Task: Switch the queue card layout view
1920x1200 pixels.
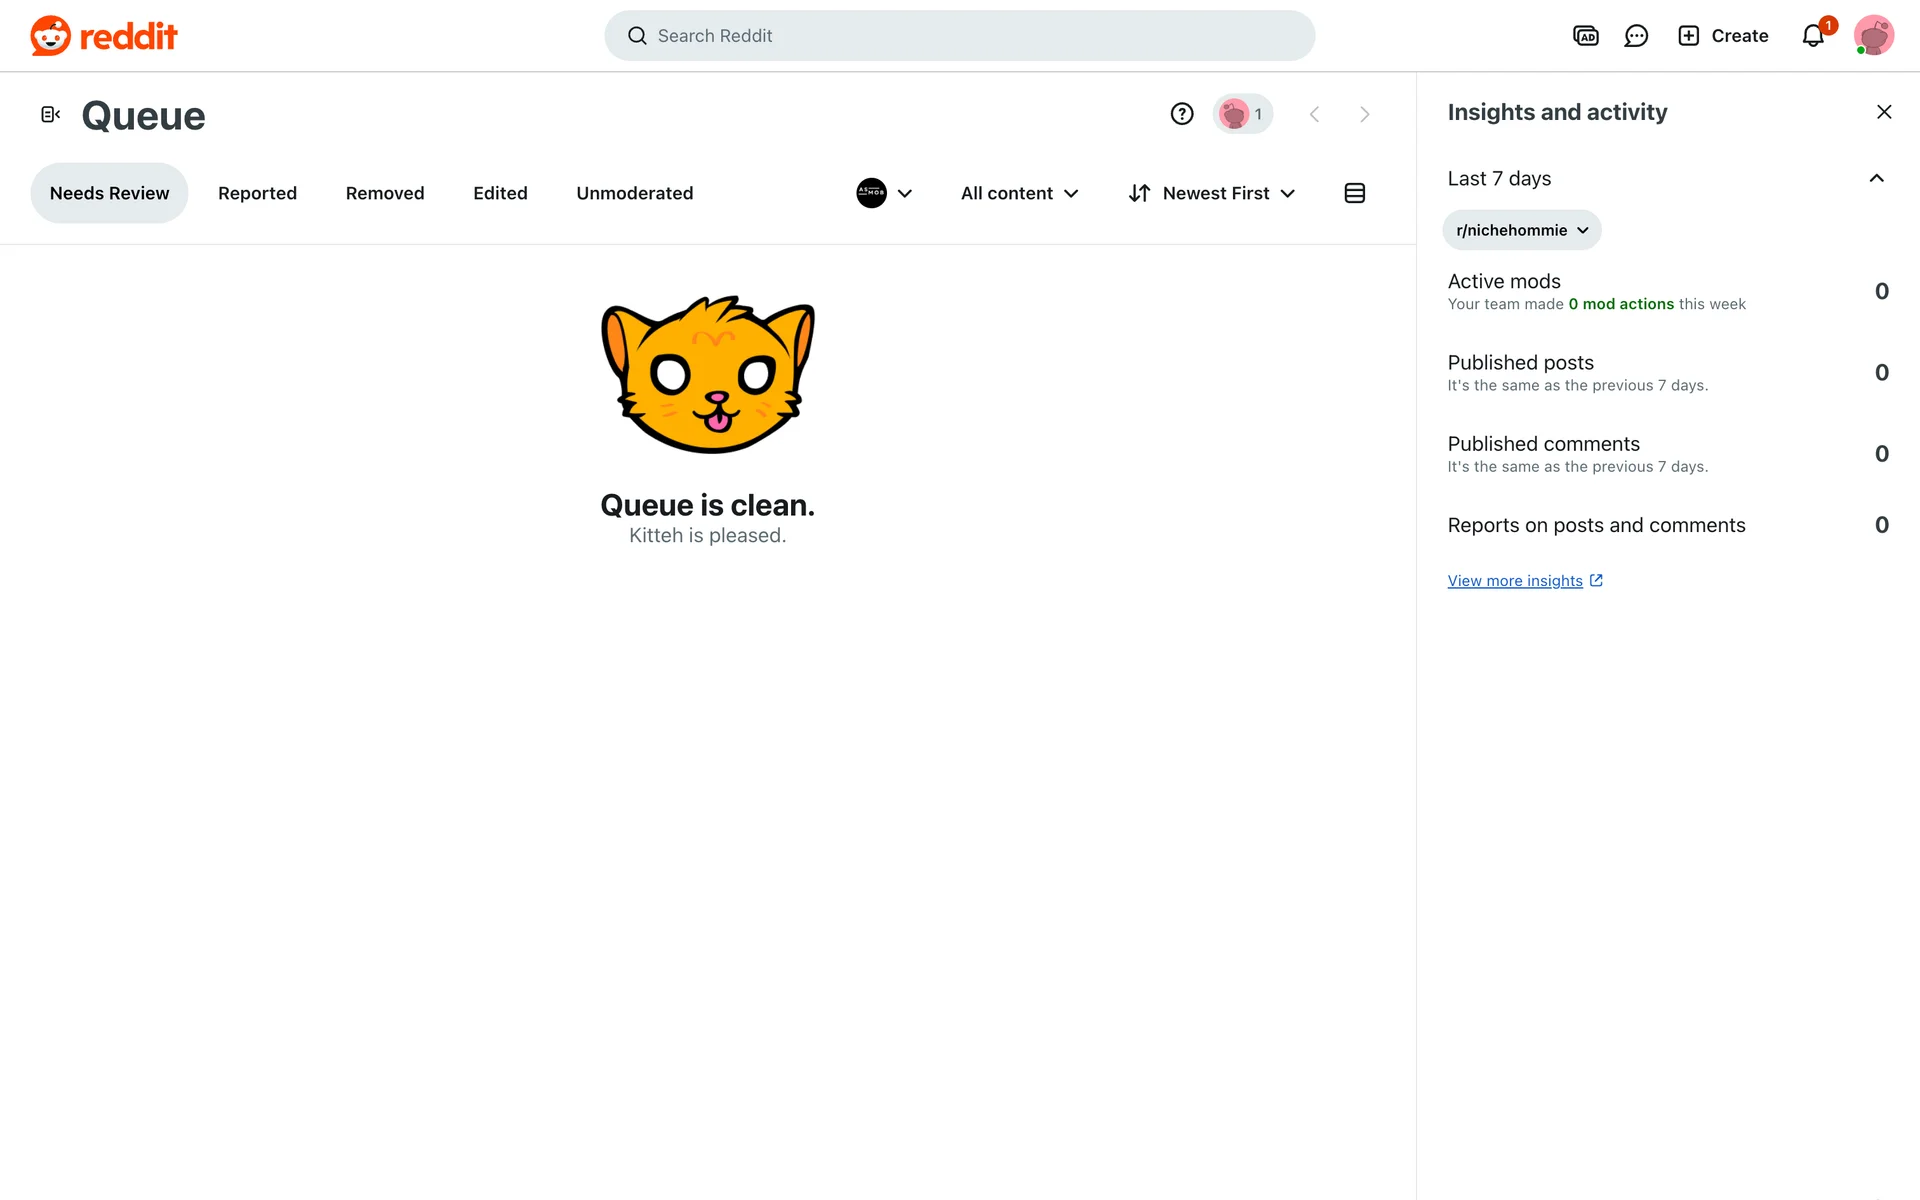Action: (x=1354, y=193)
